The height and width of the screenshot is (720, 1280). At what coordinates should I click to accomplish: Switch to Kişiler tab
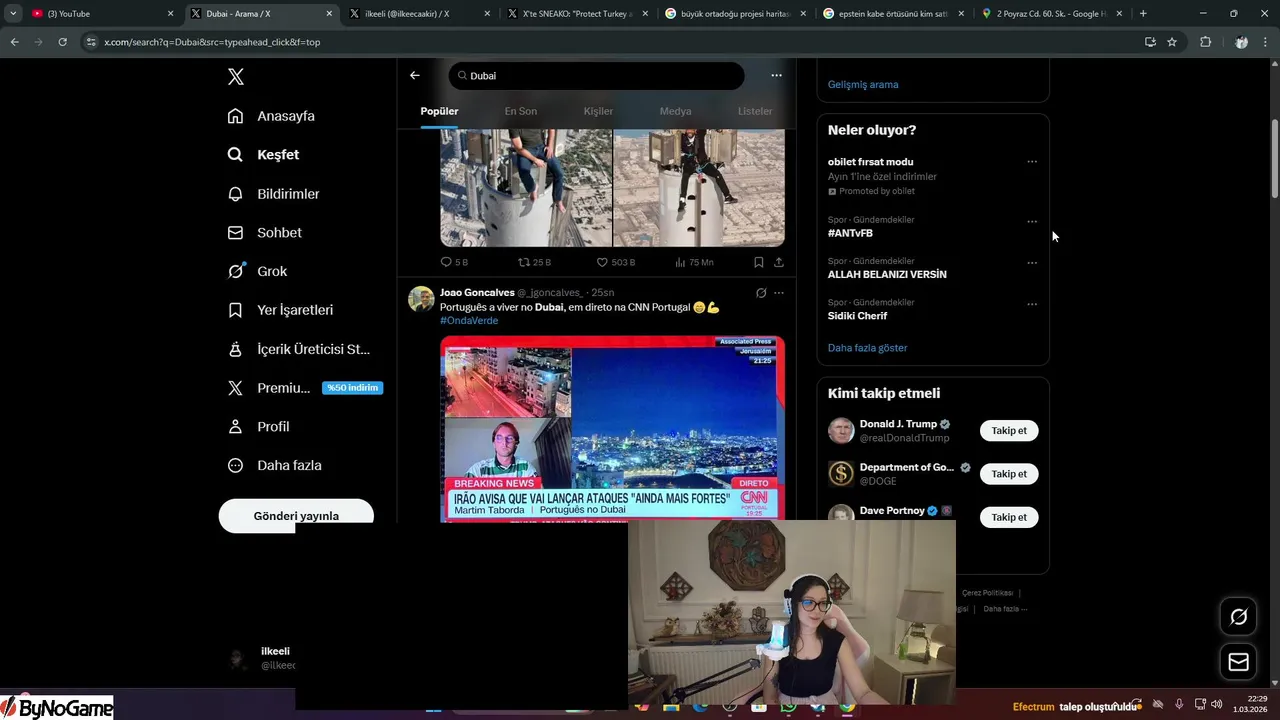click(598, 111)
